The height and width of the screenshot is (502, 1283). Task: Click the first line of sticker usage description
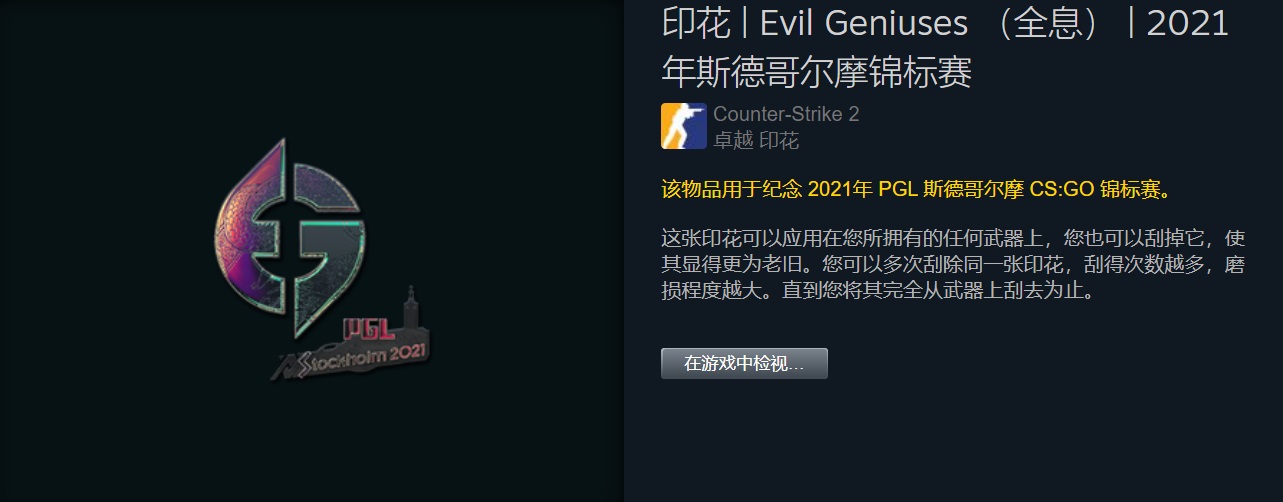pyautogui.click(x=953, y=240)
